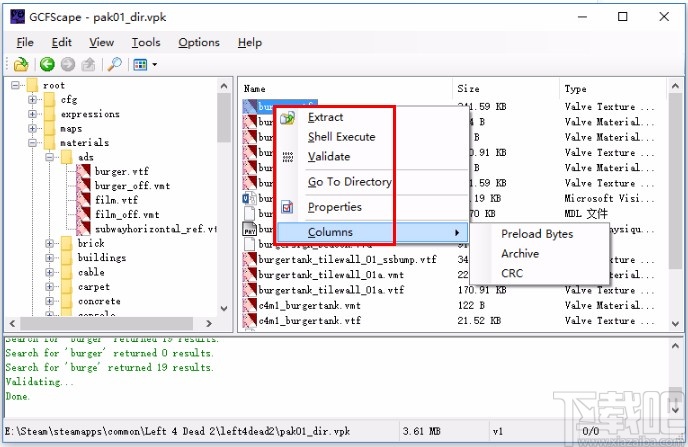The height and width of the screenshot is (447, 688).
Task: Open Search with the magnifier icon
Action: click(115, 64)
